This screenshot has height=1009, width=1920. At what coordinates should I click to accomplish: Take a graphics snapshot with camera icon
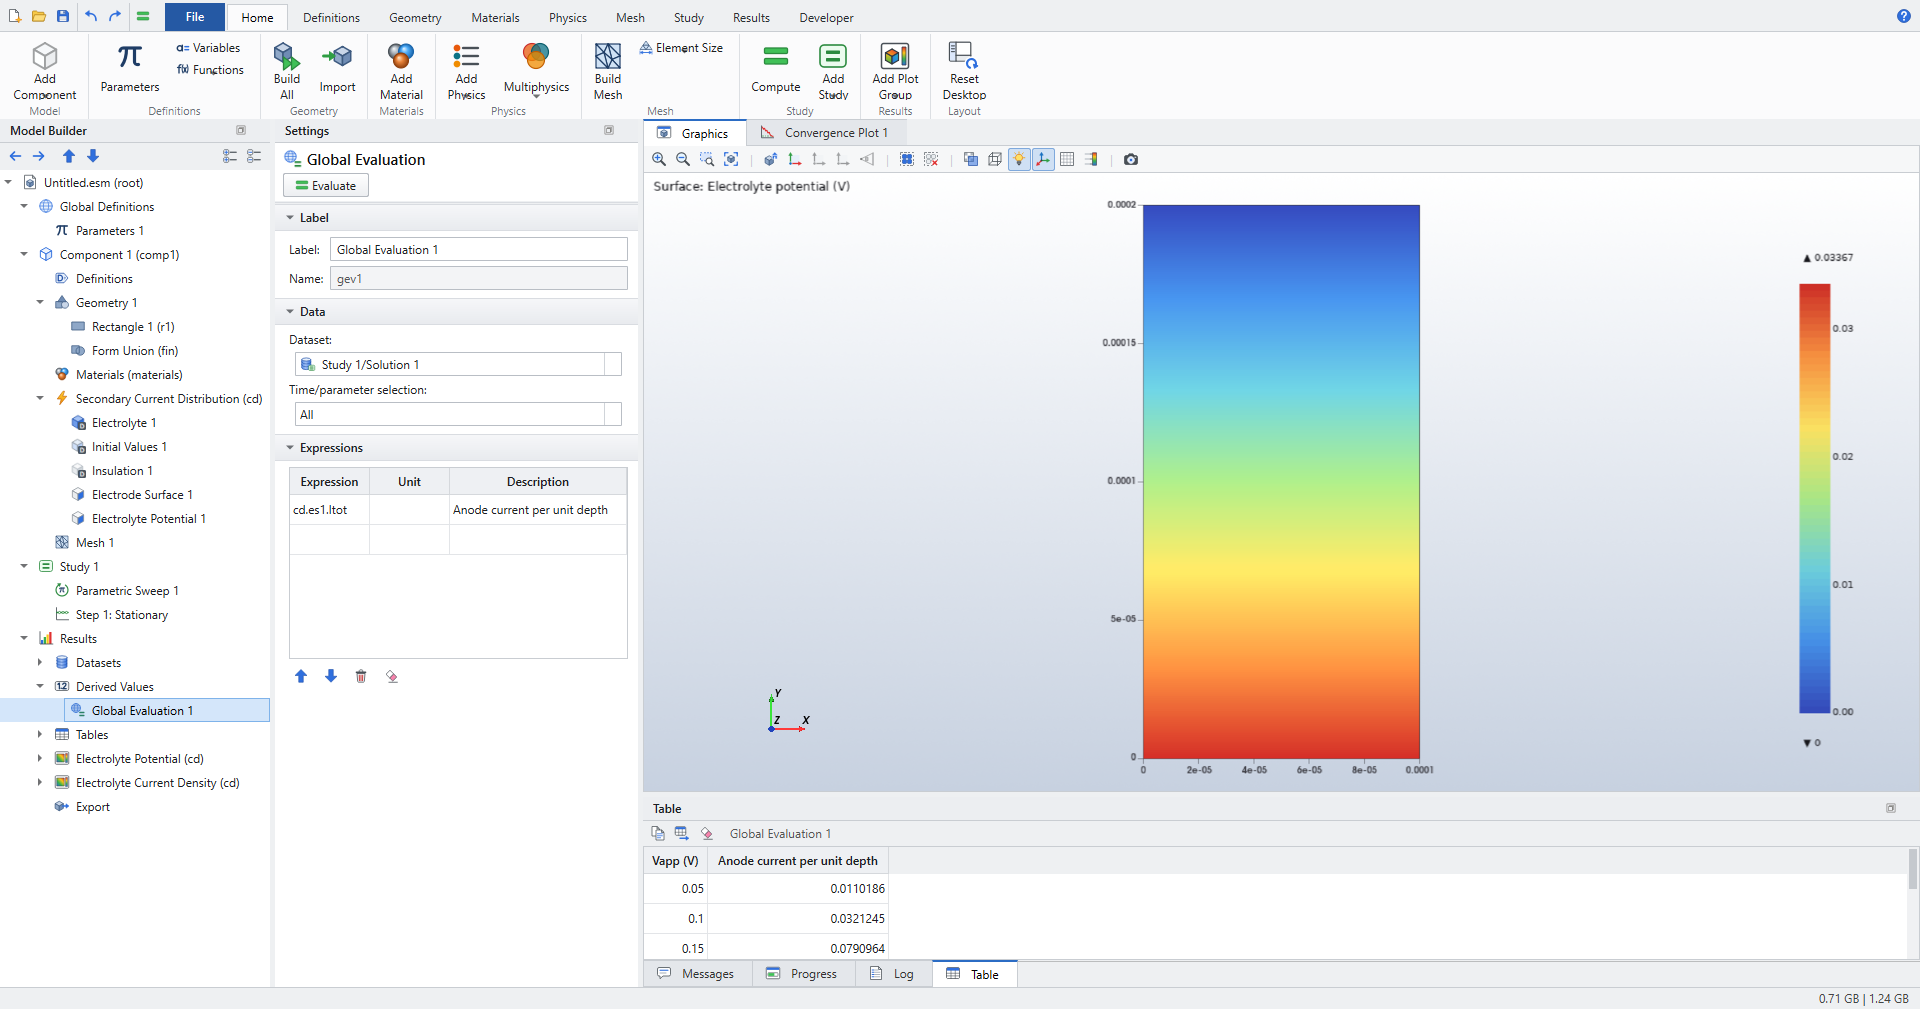pyautogui.click(x=1131, y=159)
